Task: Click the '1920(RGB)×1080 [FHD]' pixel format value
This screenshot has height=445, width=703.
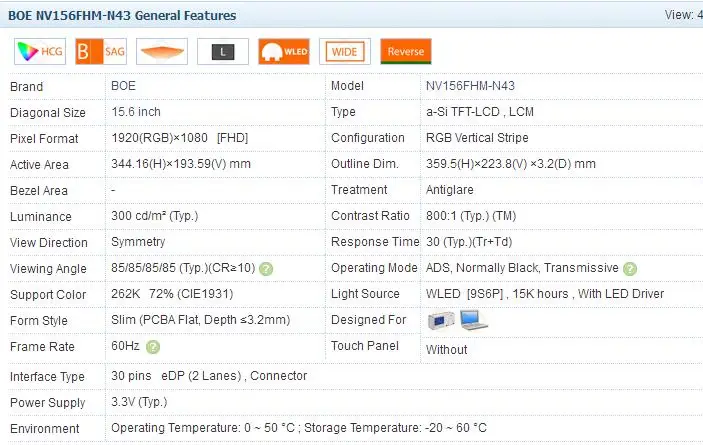Action: click(180, 138)
